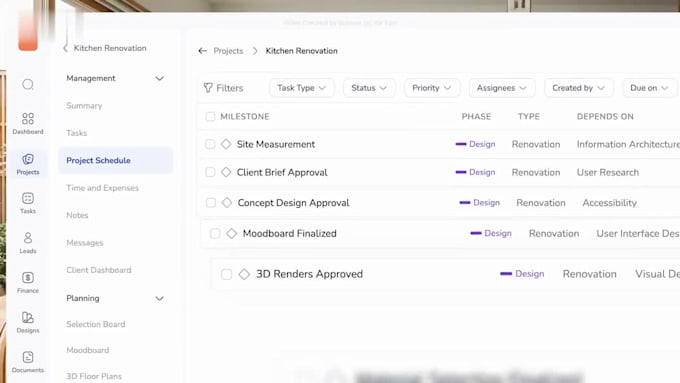Open the Finance icon in the sidebar
Viewport: 680px width, 383px height.
[28, 282]
